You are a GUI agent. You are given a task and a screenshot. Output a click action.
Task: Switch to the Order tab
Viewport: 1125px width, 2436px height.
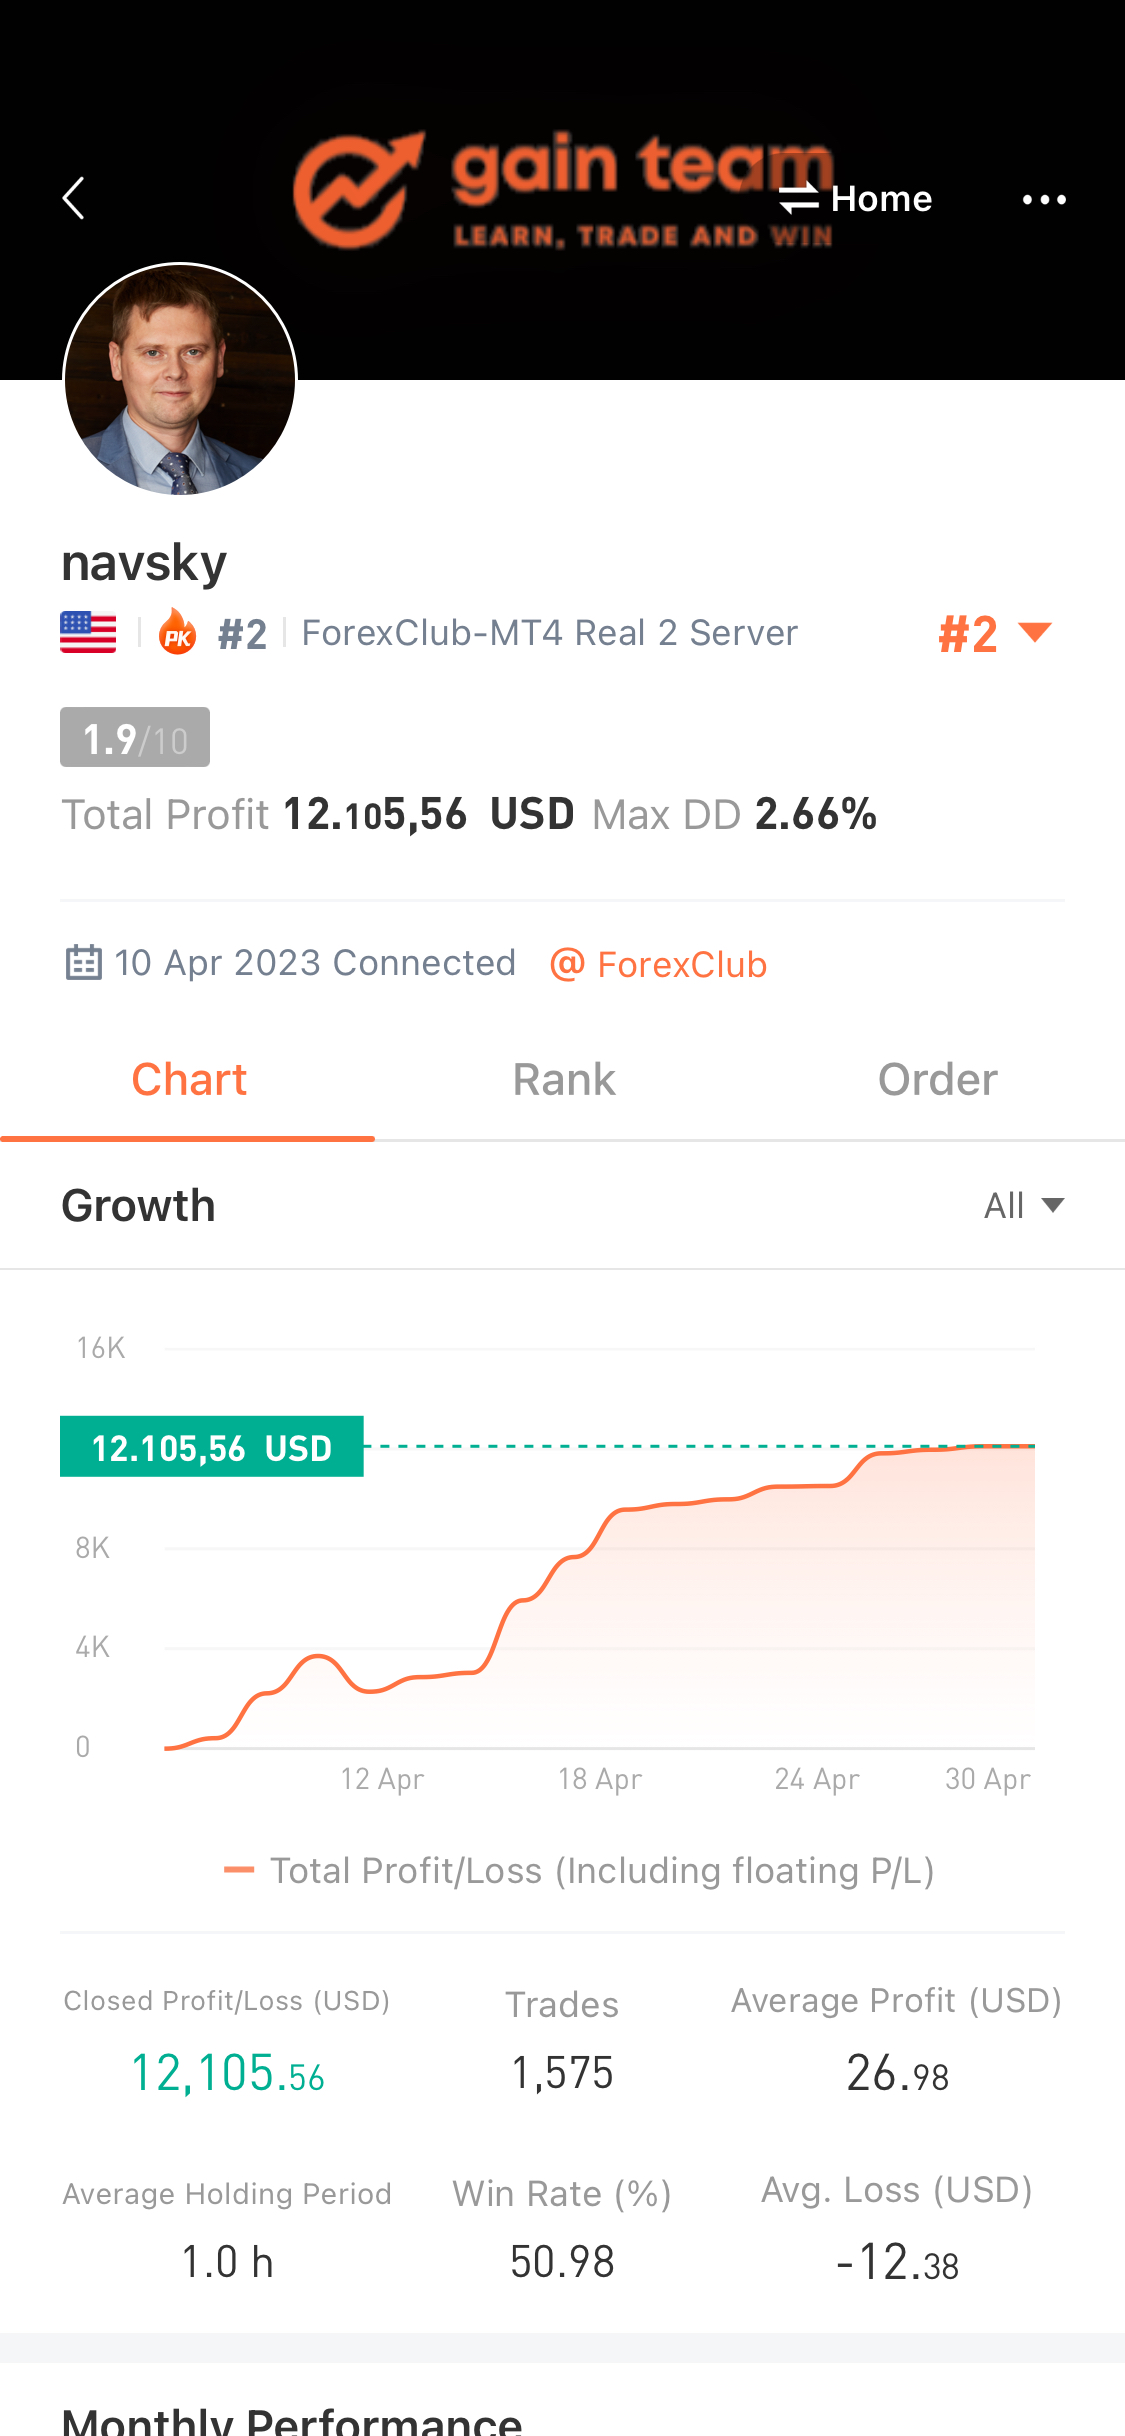(x=937, y=1080)
